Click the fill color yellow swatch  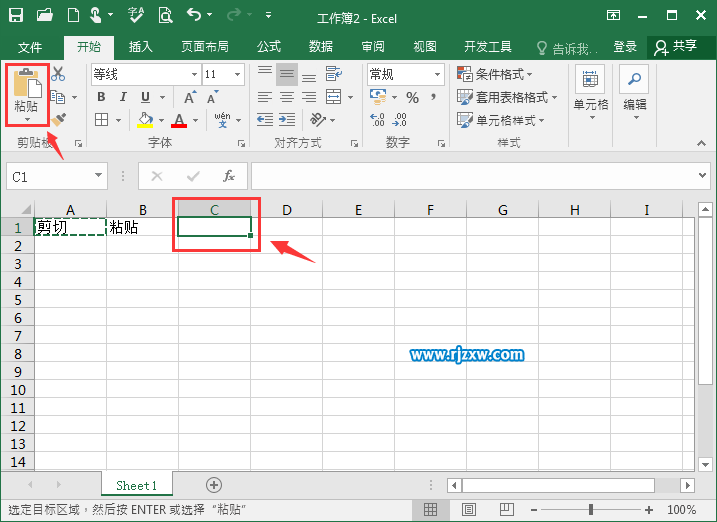click(x=145, y=120)
